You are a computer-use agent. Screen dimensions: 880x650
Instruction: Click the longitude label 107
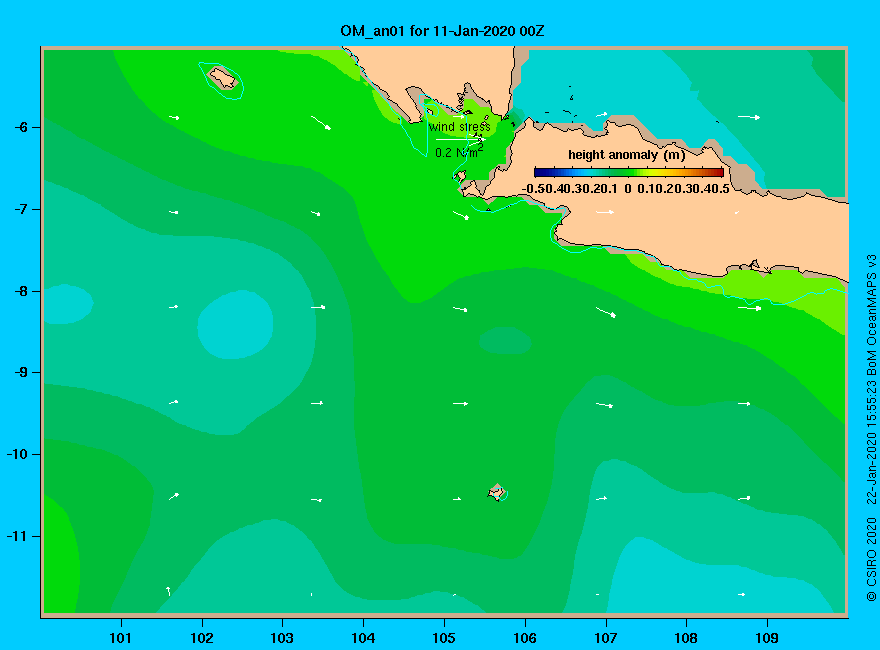[x=606, y=638]
